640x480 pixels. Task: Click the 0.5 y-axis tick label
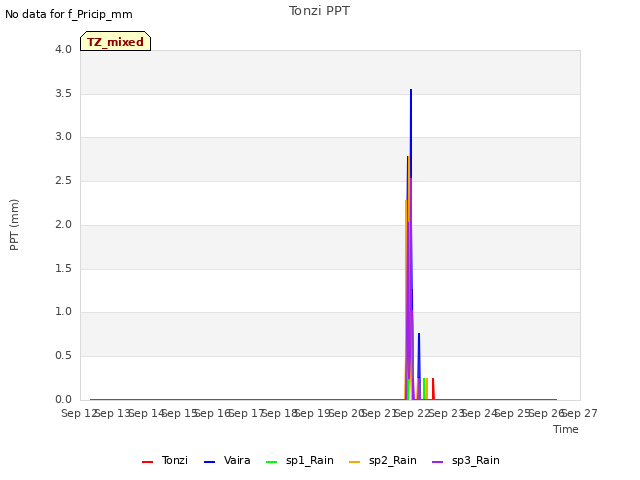click(64, 356)
